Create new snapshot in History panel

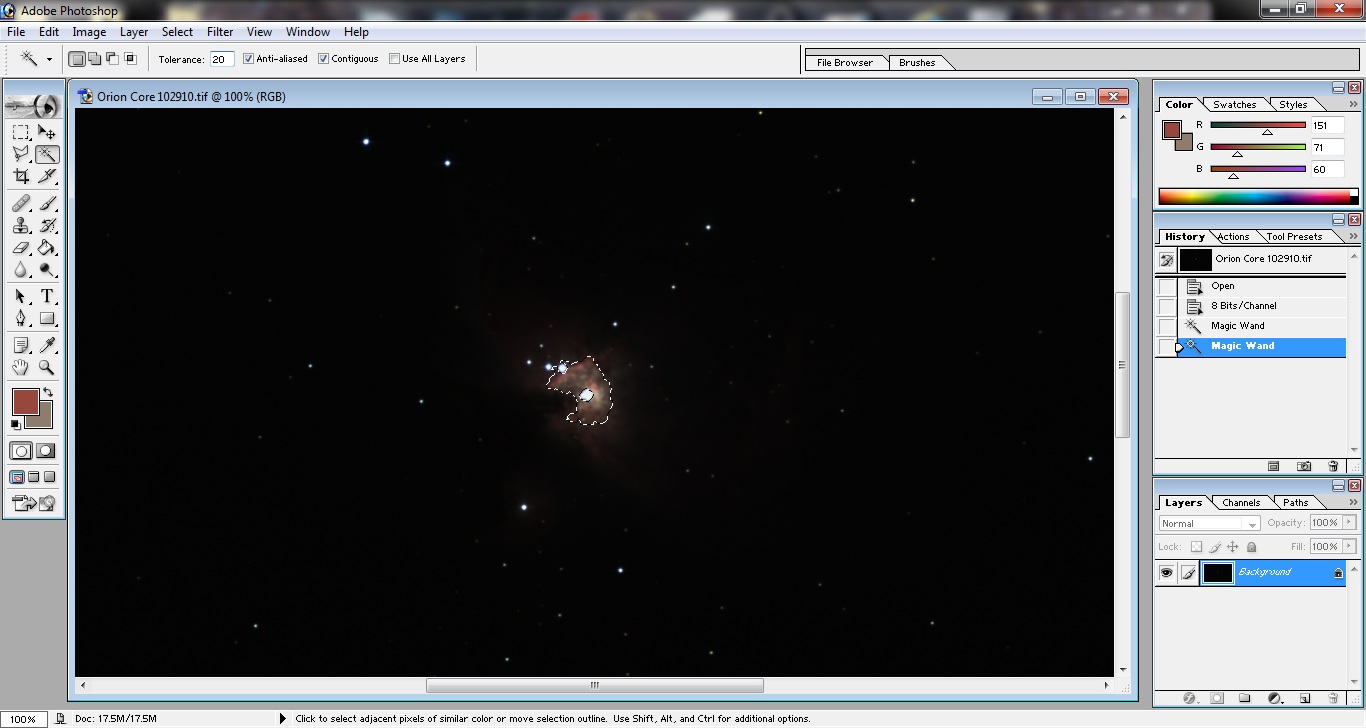tap(1304, 466)
